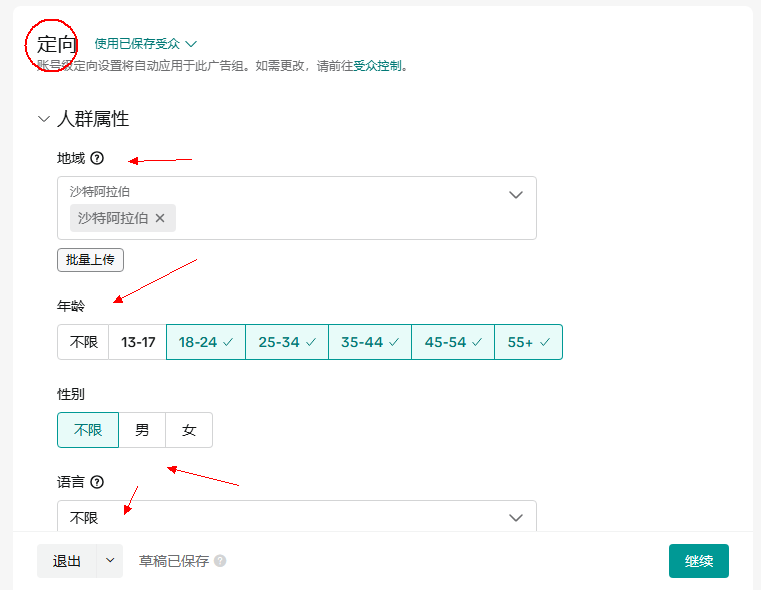Open the 使用已保存受众 dropdown
This screenshot has height=590, width=761.
click(x=145, y=44)
